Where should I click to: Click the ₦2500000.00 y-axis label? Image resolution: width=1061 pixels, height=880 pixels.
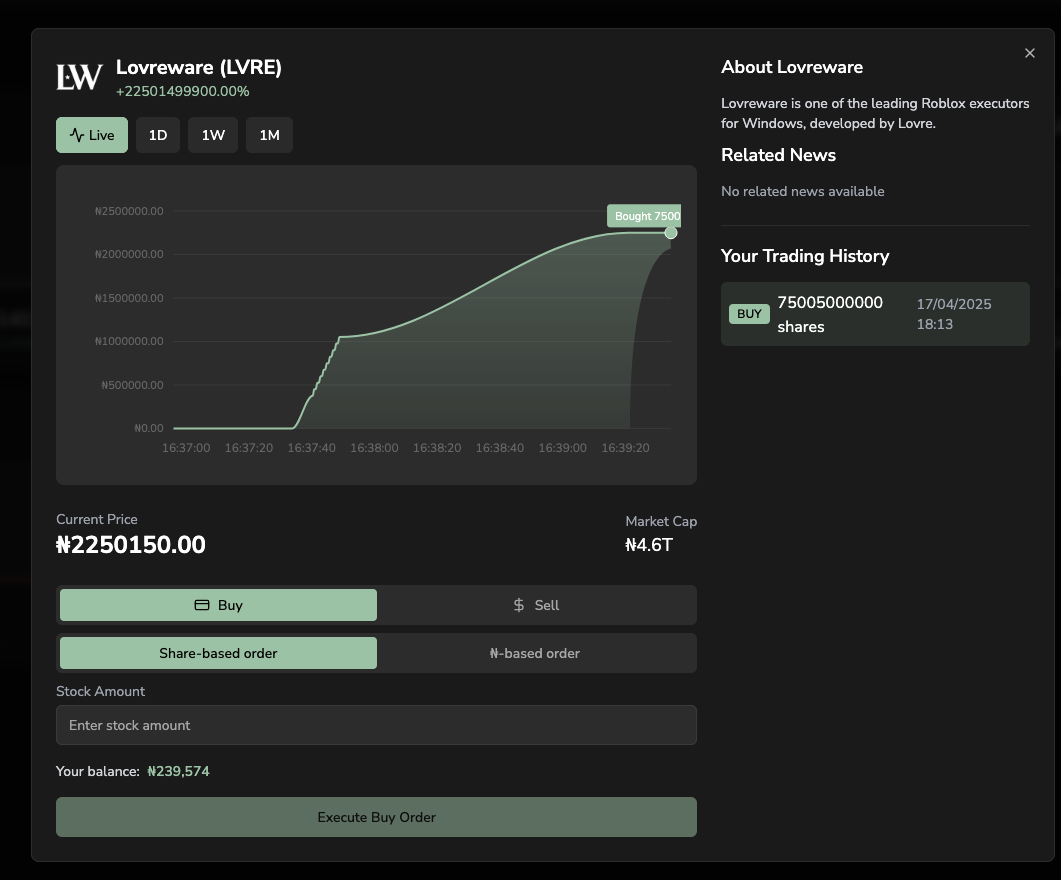[x=129, y=211]
